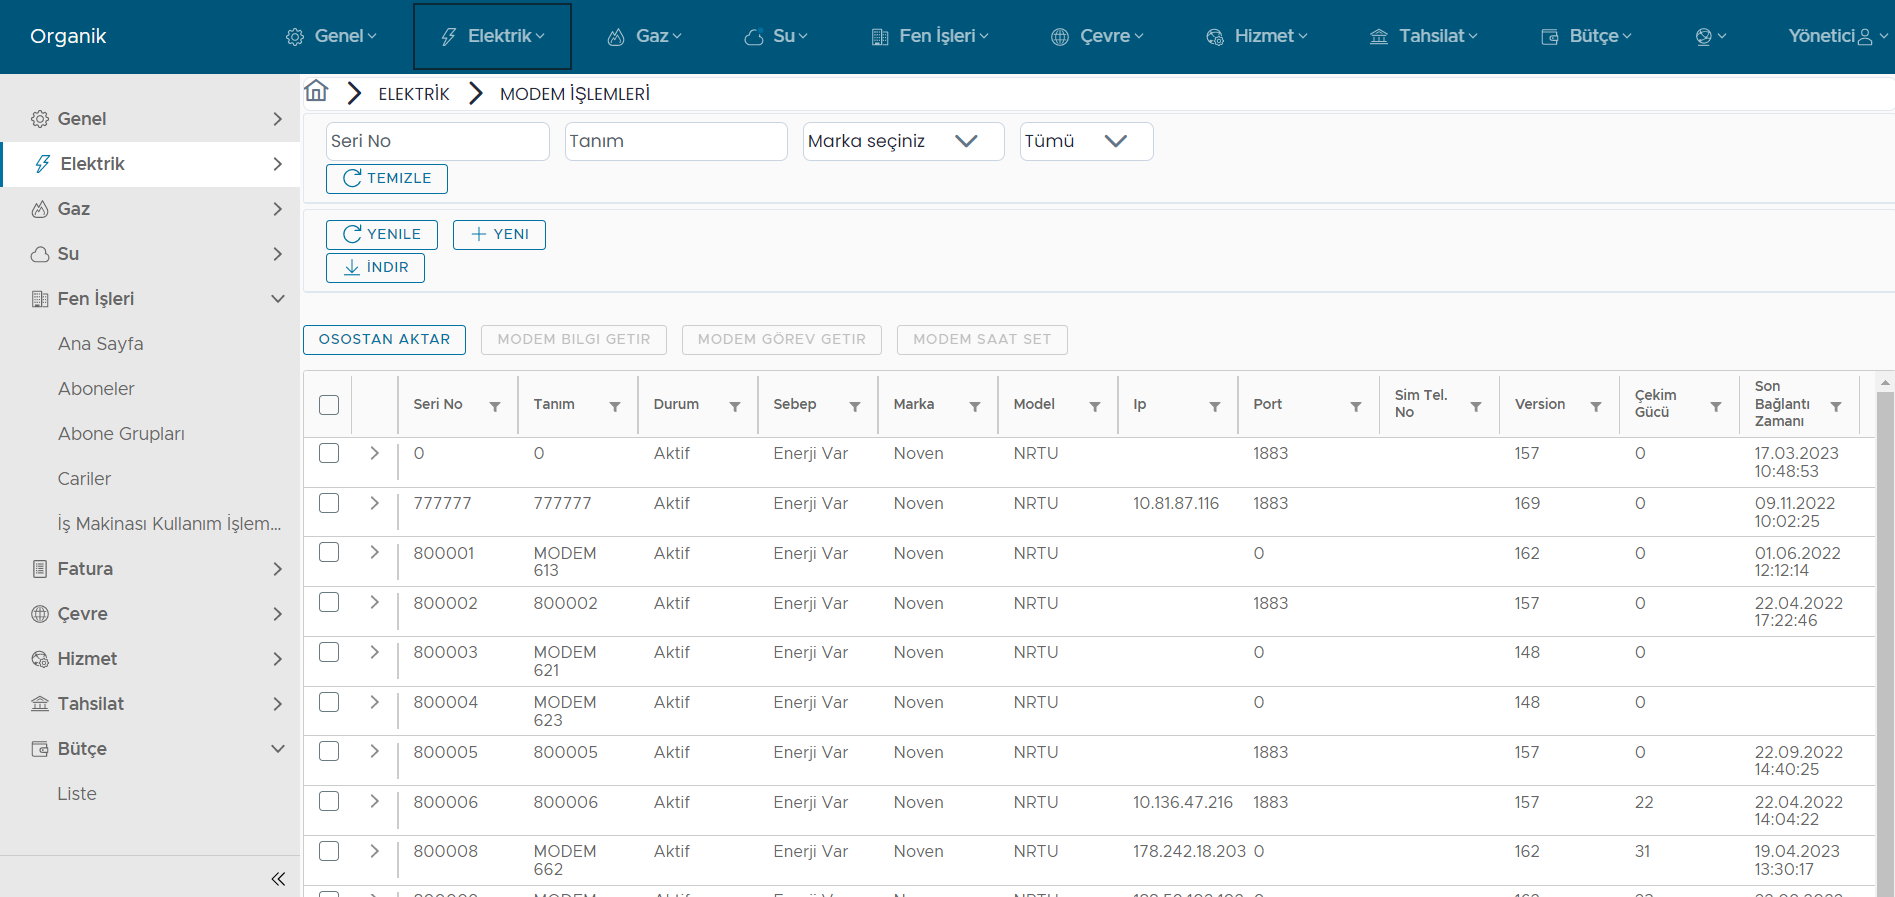
Task: Open the Marka seçiniz dropdown
Action: pos(903,141)
